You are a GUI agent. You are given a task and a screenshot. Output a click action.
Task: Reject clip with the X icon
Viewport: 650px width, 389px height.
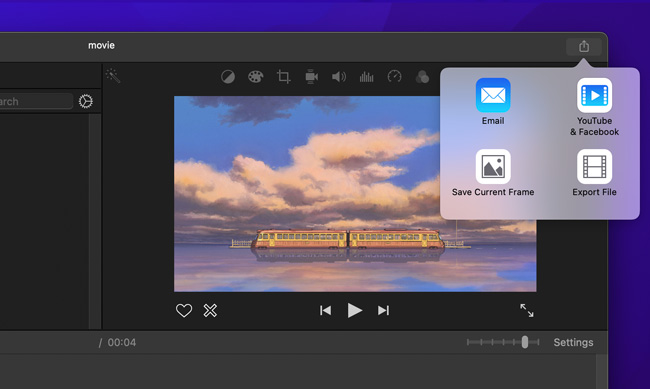pos(210,310)
